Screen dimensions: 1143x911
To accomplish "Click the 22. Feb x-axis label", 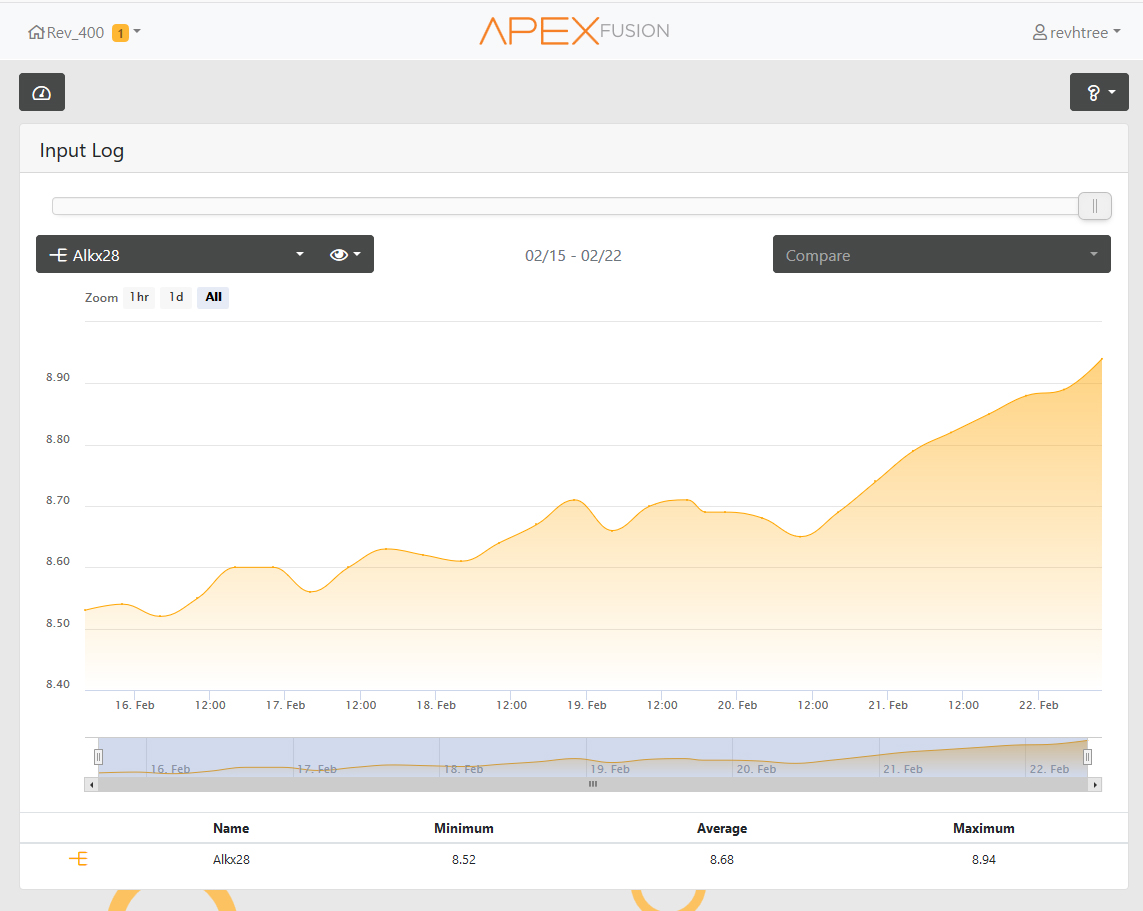I will coord(1038,705).
